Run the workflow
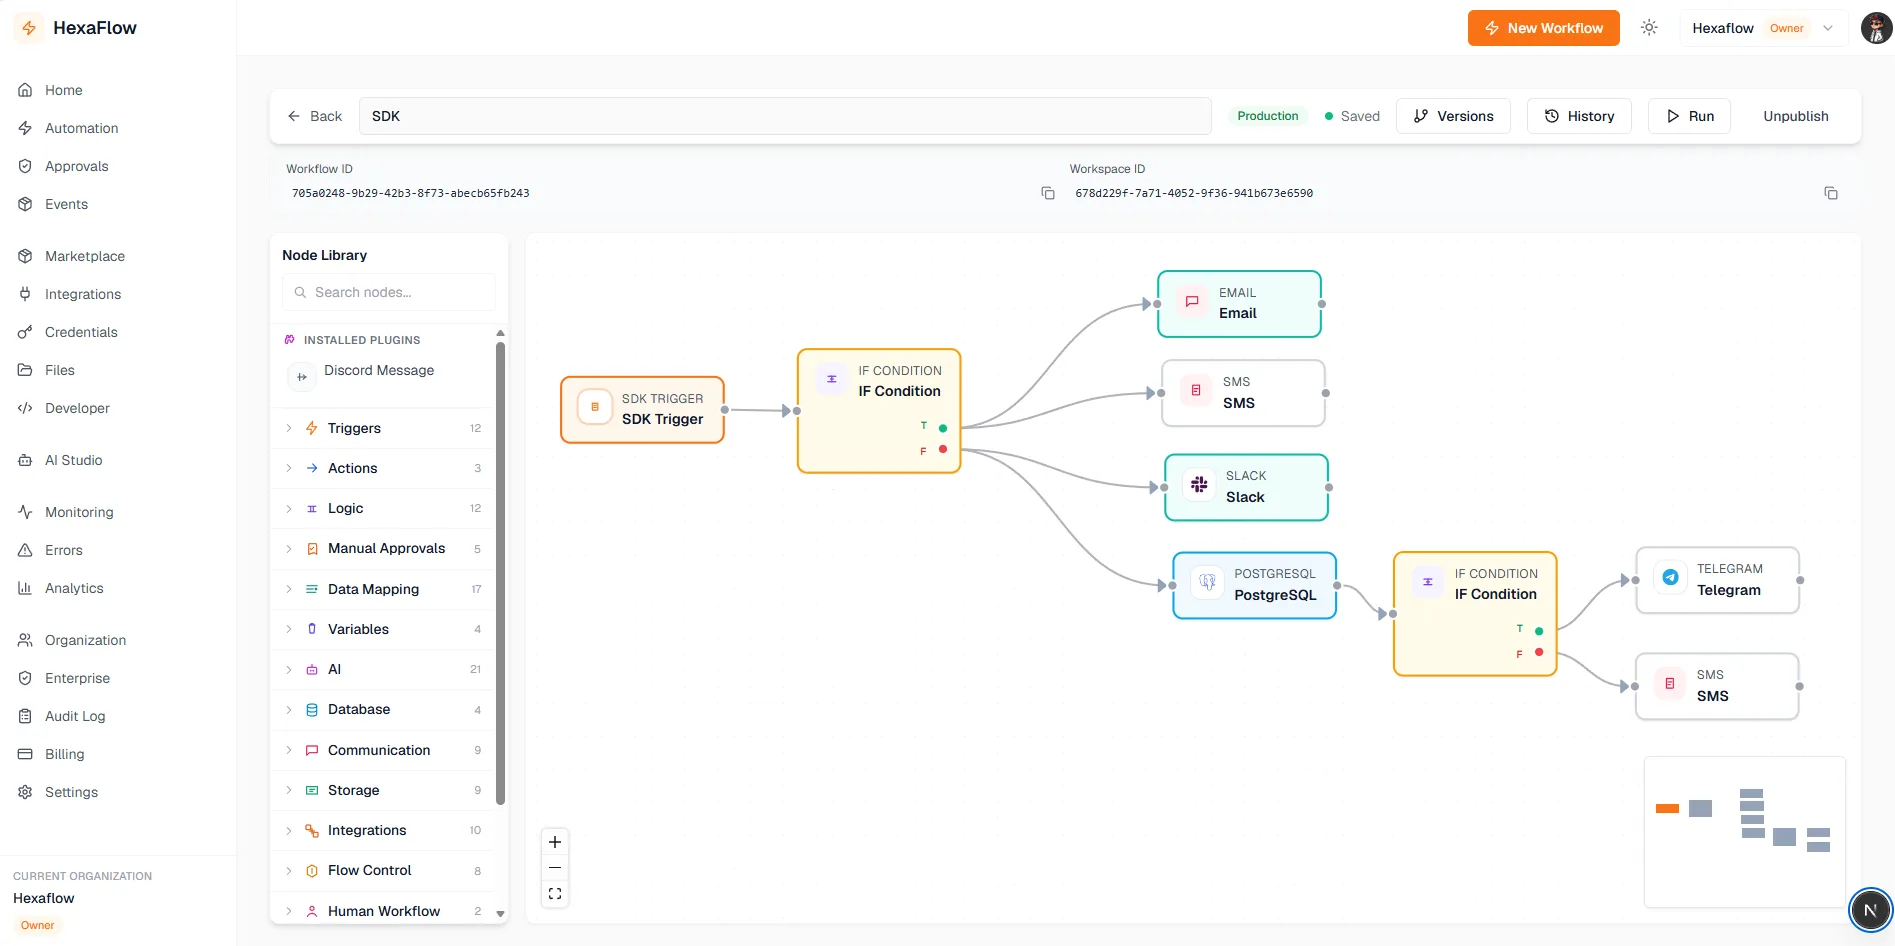 coord(1690,116)
